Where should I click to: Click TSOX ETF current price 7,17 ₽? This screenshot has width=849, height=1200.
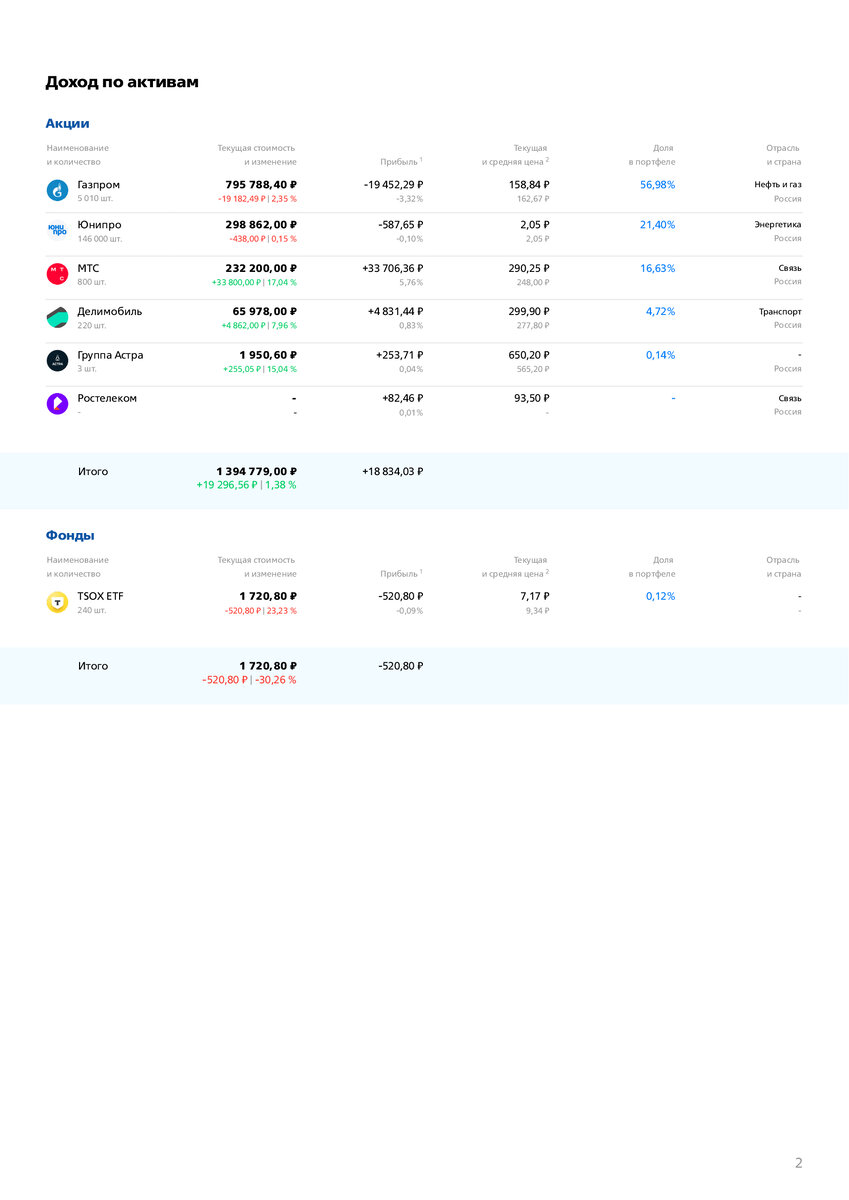pos(535,596)
